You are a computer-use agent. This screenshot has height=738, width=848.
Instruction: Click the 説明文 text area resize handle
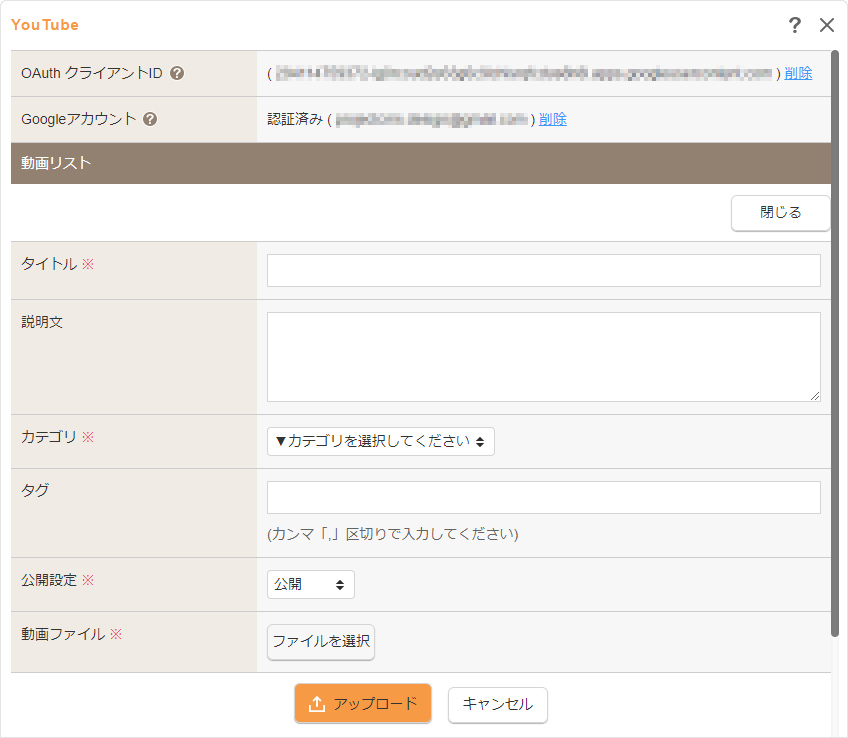click(x=815, y=396)
